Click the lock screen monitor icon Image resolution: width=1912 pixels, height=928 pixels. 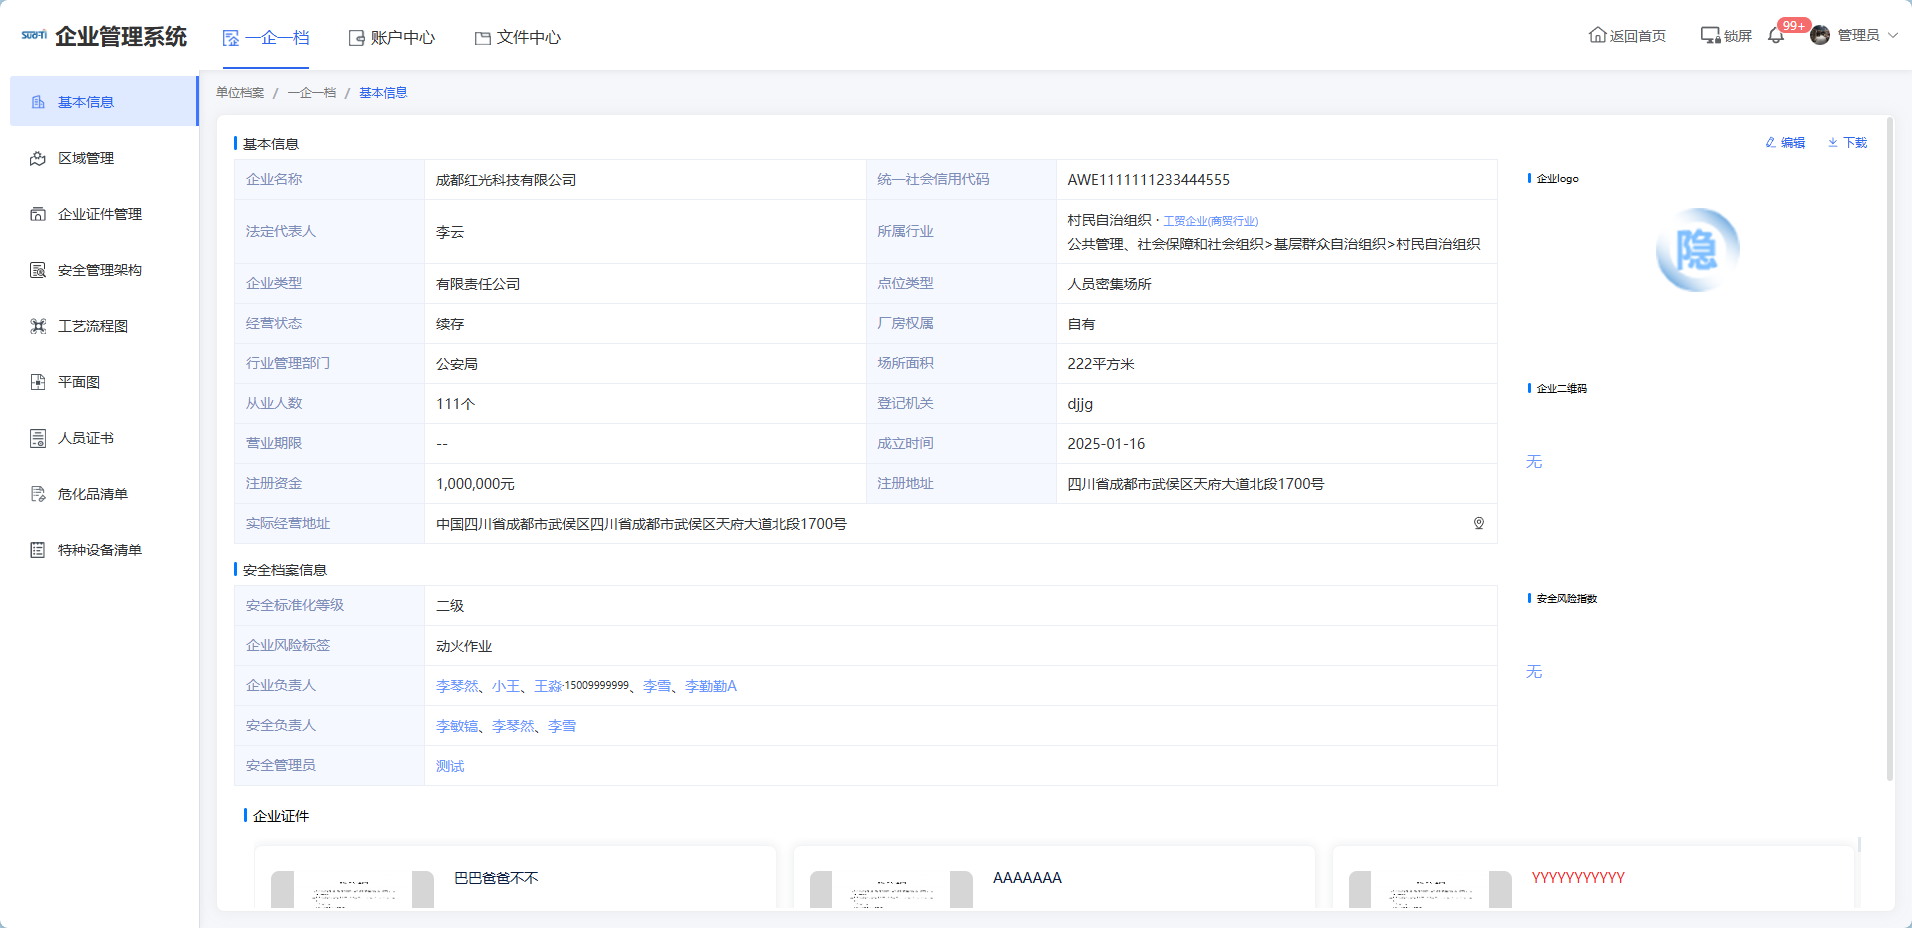click(1710, 36)
